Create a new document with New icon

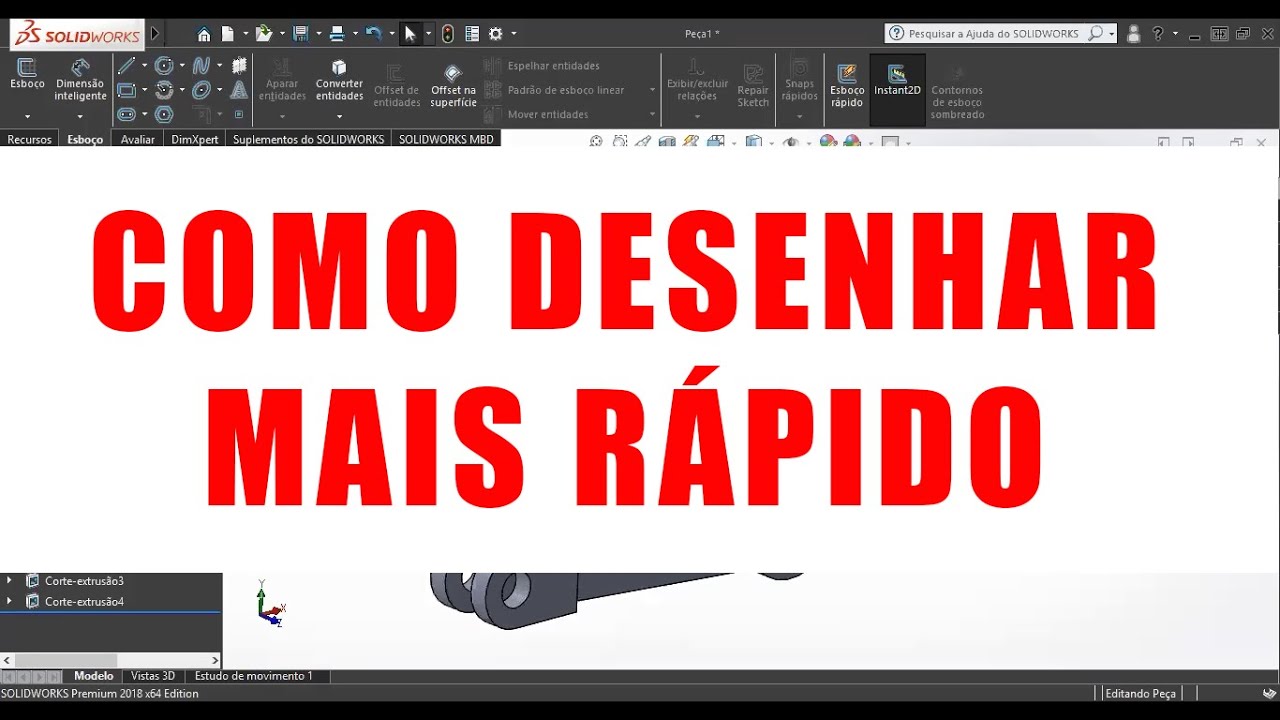(228, 34)
